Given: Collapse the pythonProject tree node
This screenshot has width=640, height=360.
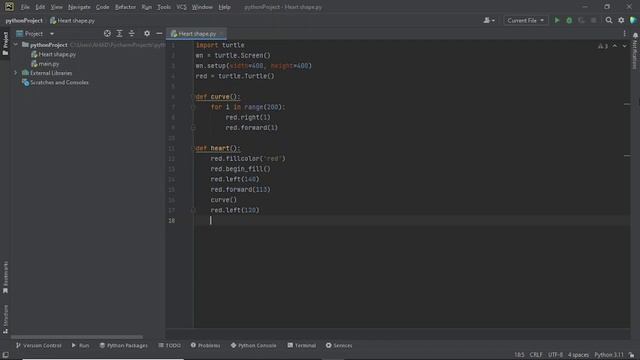Looking at the screenshot, I should [16, 44].
